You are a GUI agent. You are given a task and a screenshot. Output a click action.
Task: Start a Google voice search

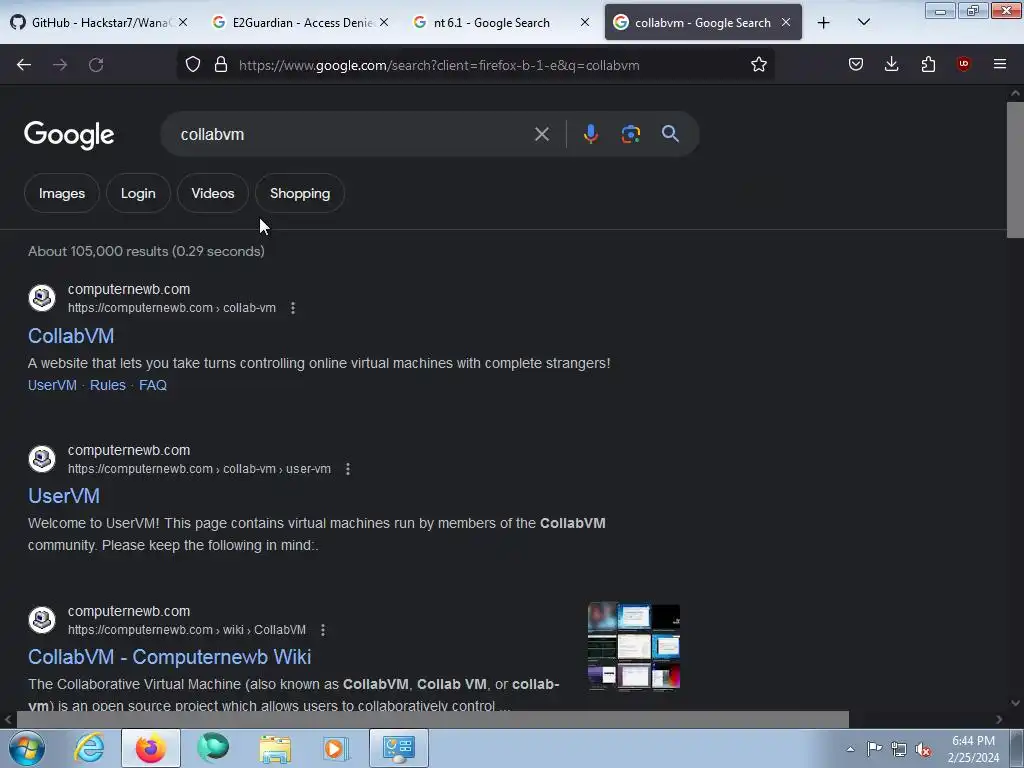click(590, 134)
